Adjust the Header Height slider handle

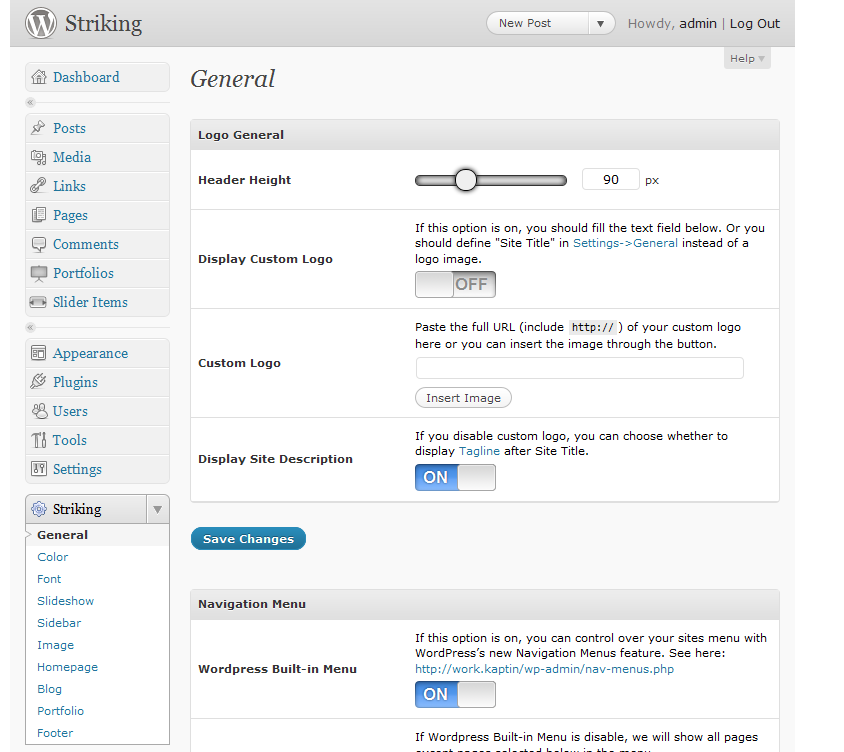466,180
